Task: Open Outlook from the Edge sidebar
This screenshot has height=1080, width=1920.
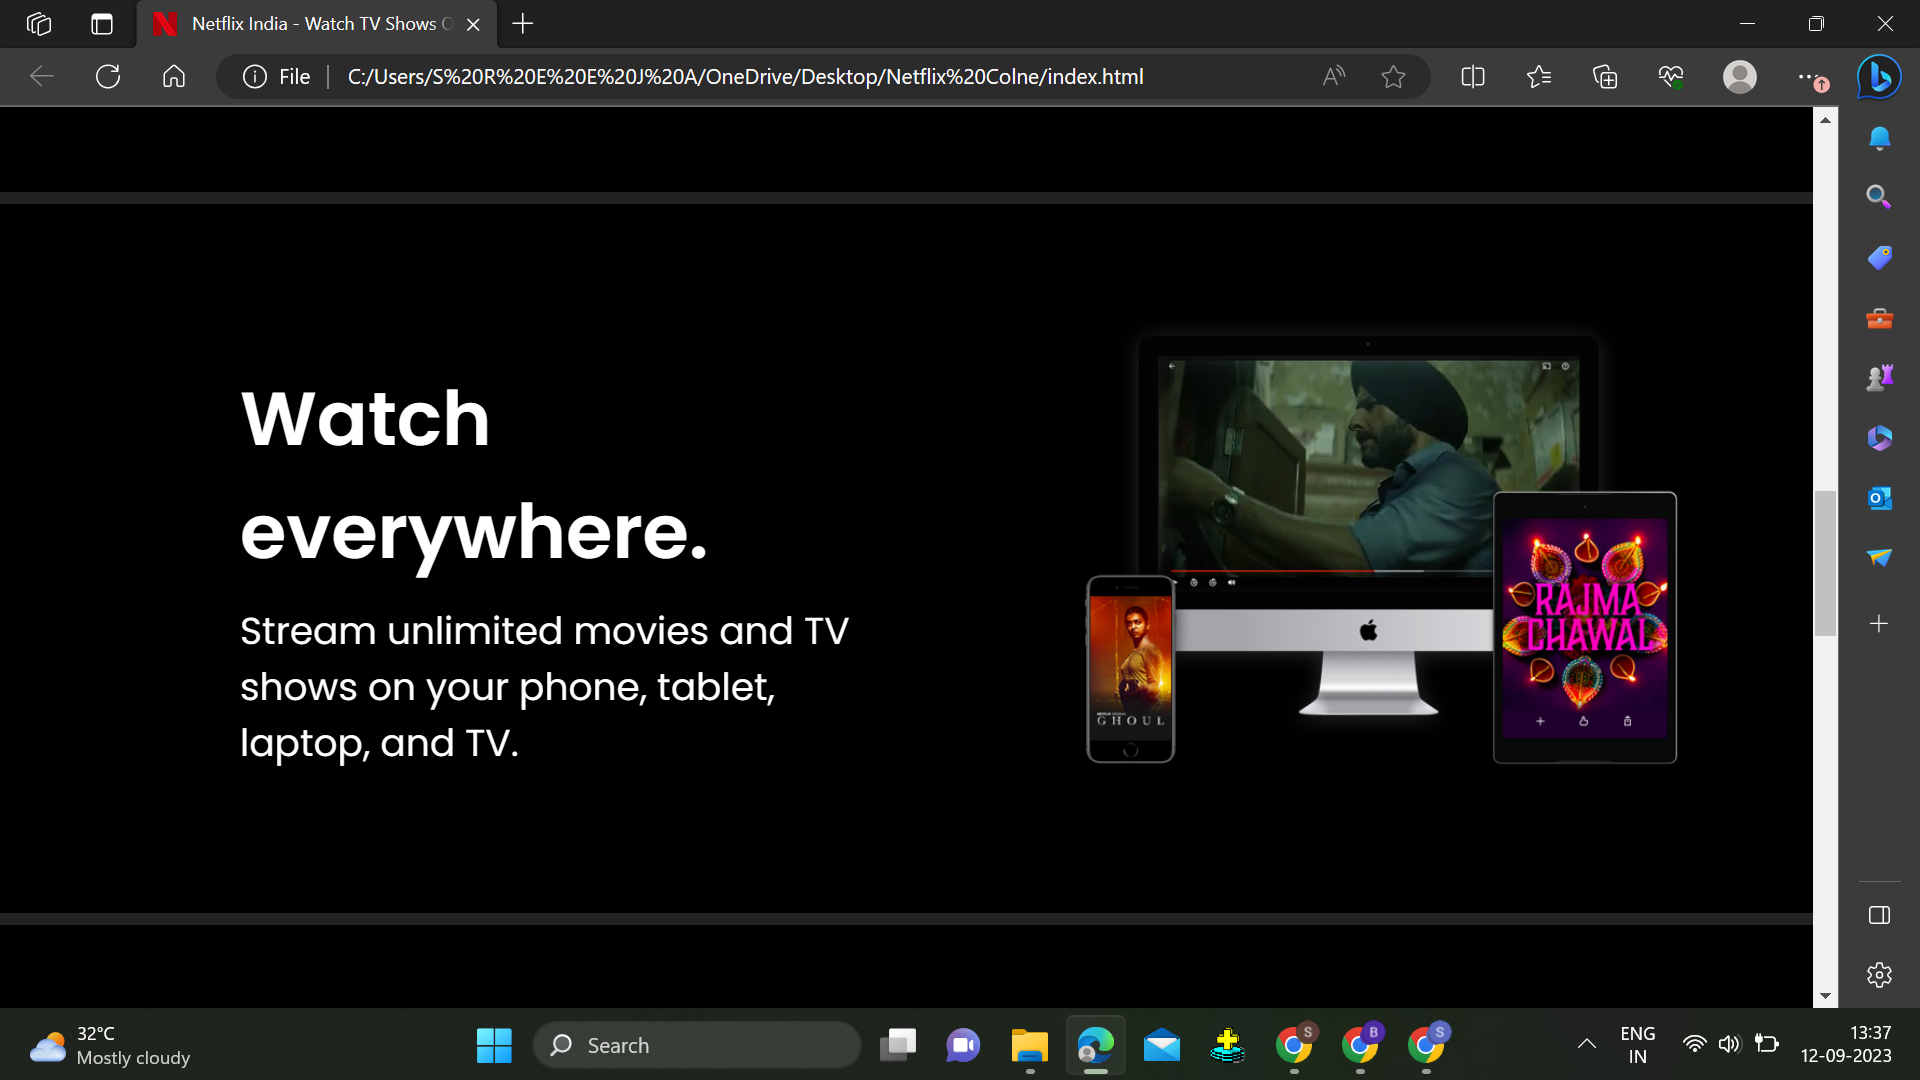Action: pyautogui.click(x=1878, y=497)
